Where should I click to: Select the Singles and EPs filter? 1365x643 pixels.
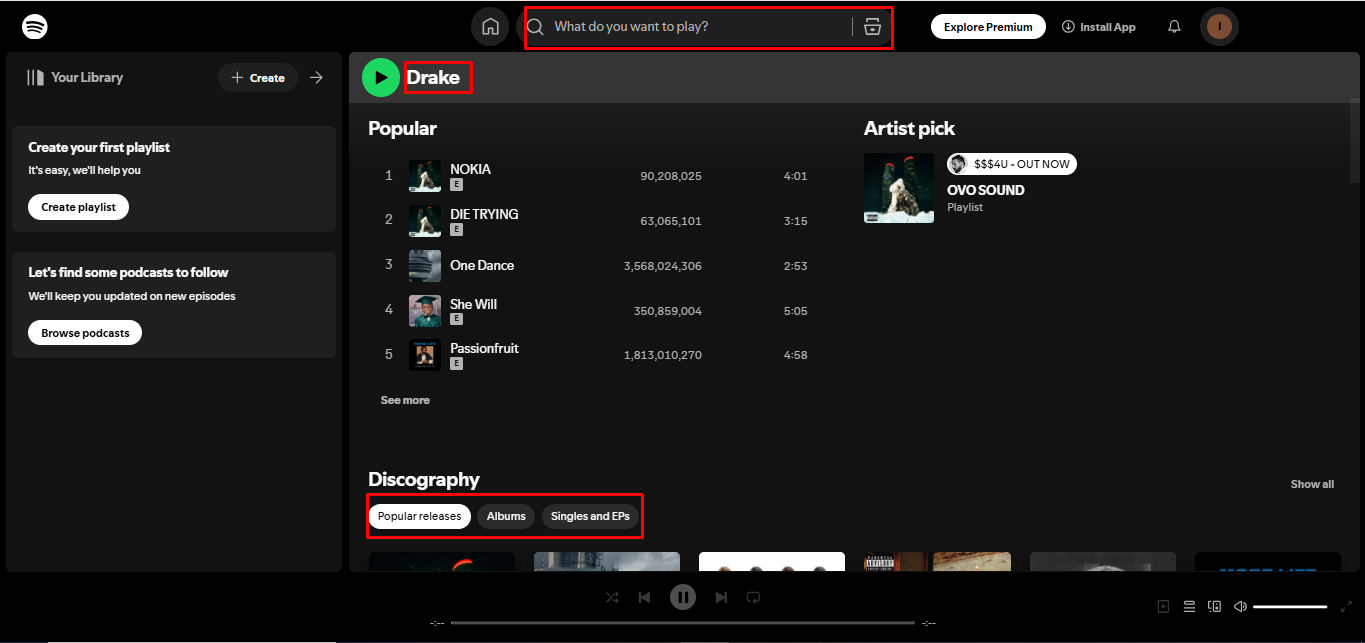(x=590, y=516)
